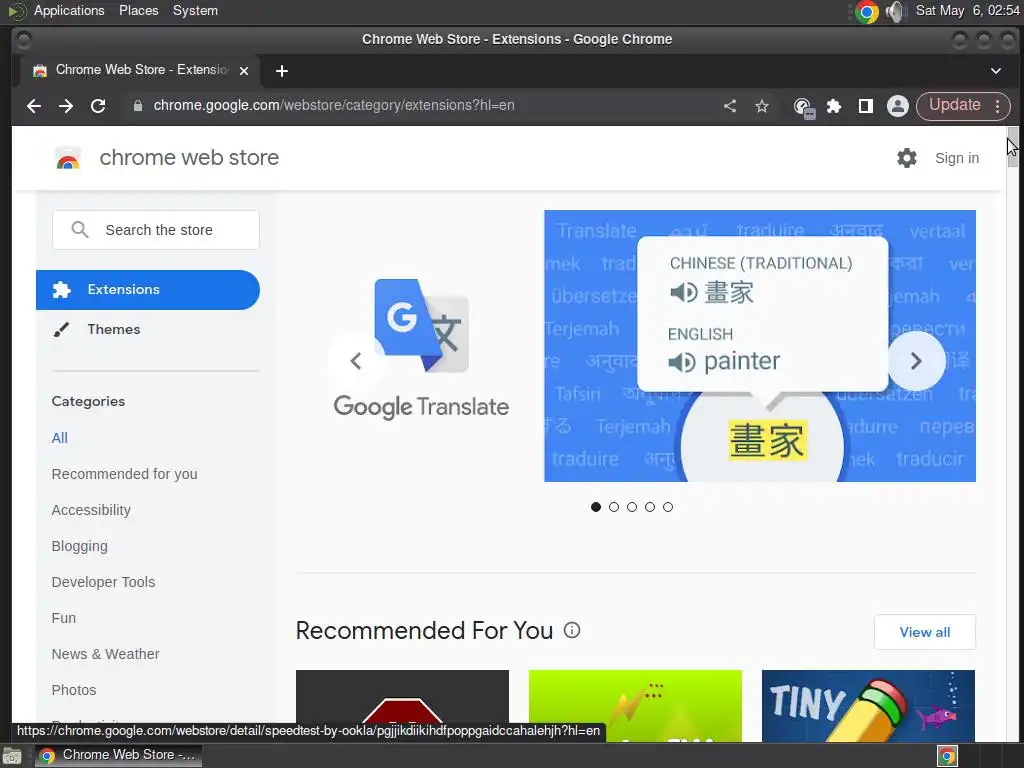The height and width of the screenshot is (768, 1024).
Task: Click the show desktop icon in the bottom-left taskbar
Action: 11,756
